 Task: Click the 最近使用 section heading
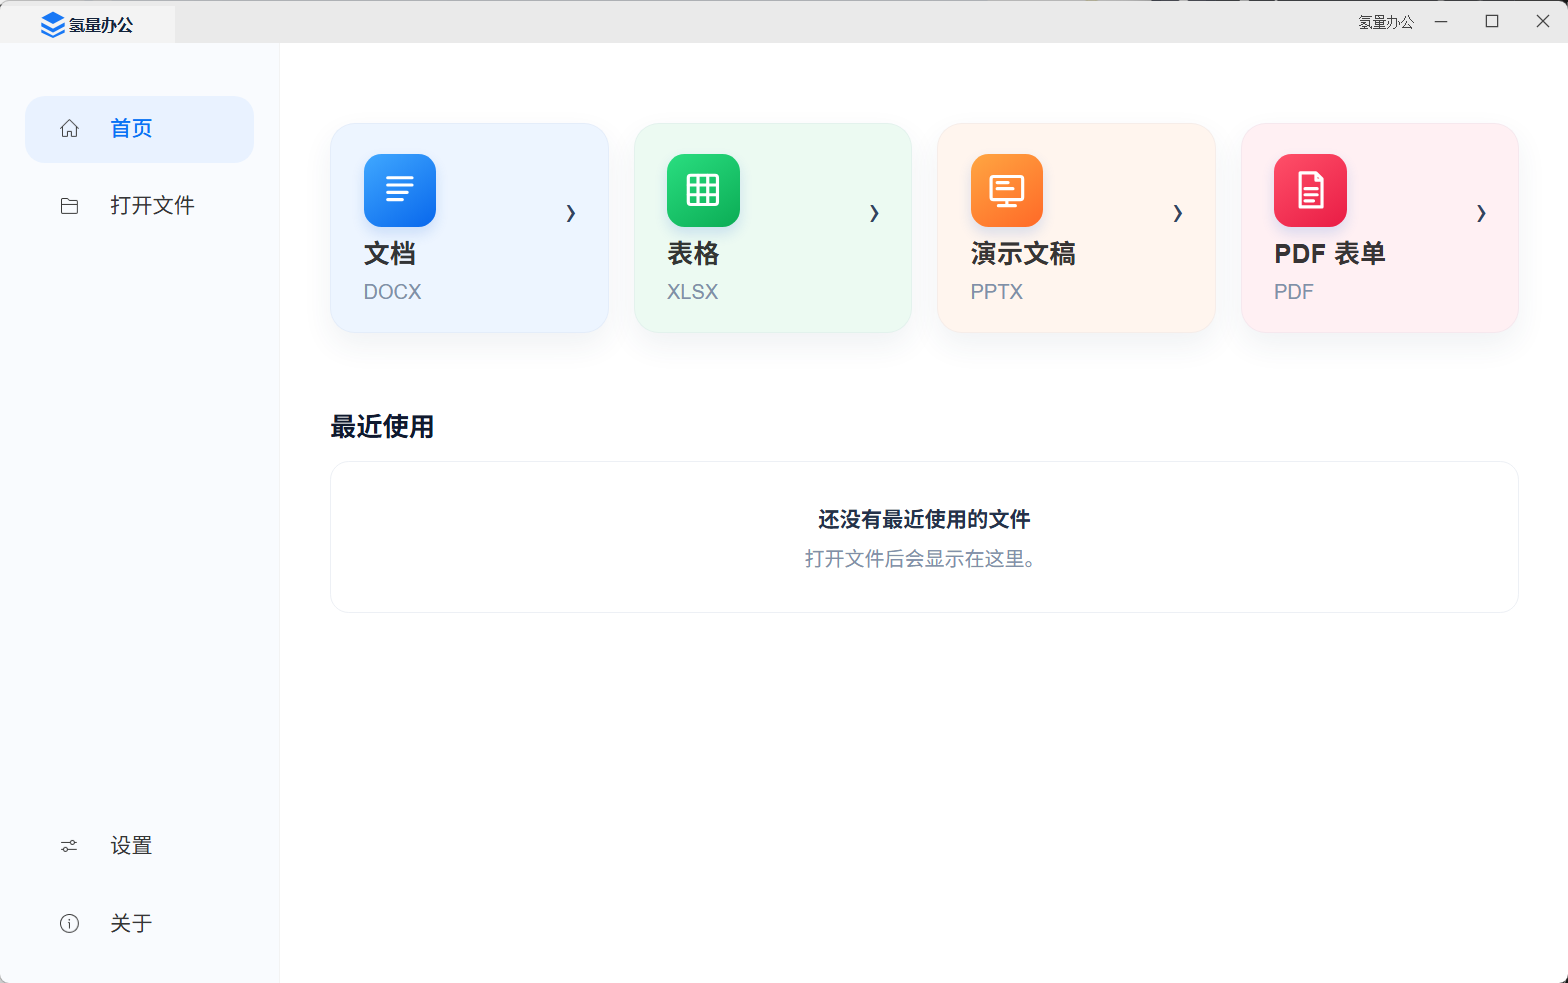click(x=382, y=427)
